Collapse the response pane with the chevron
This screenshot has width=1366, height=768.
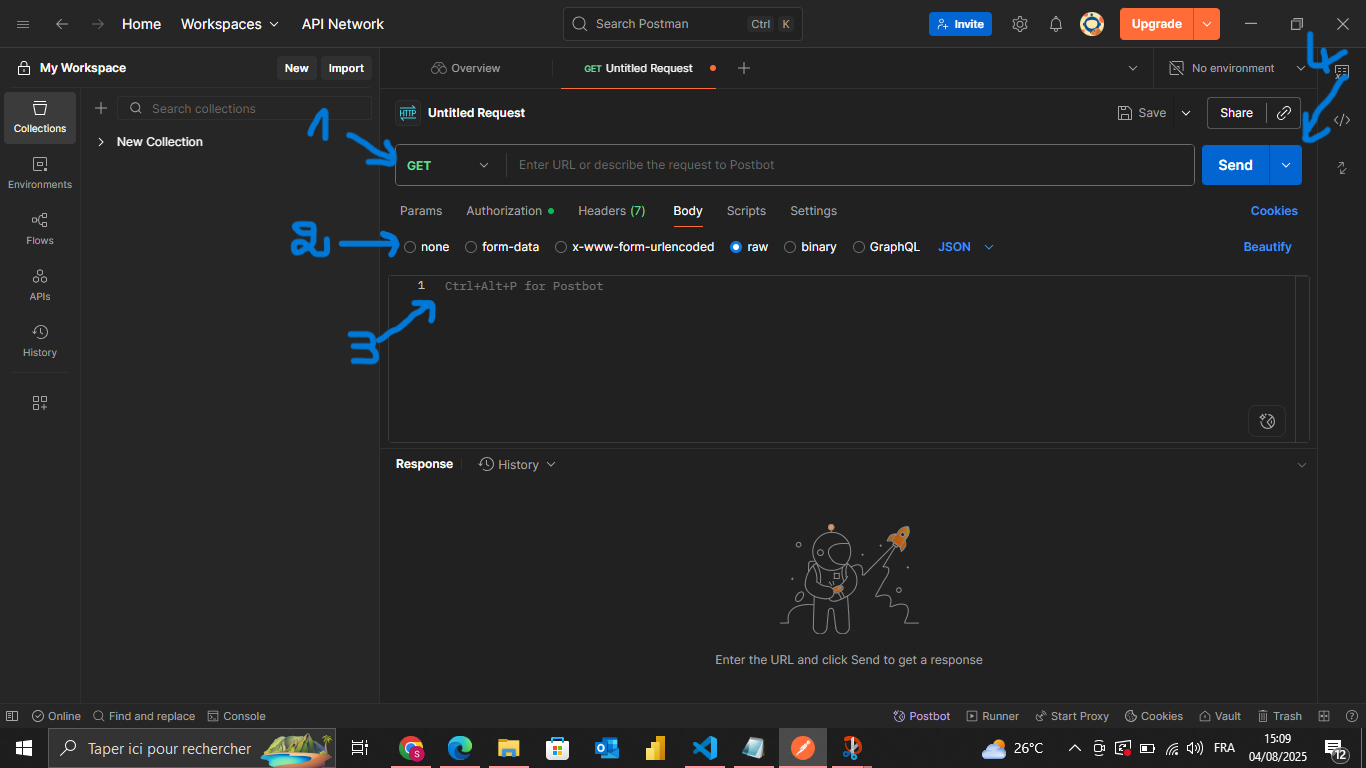1301,465
